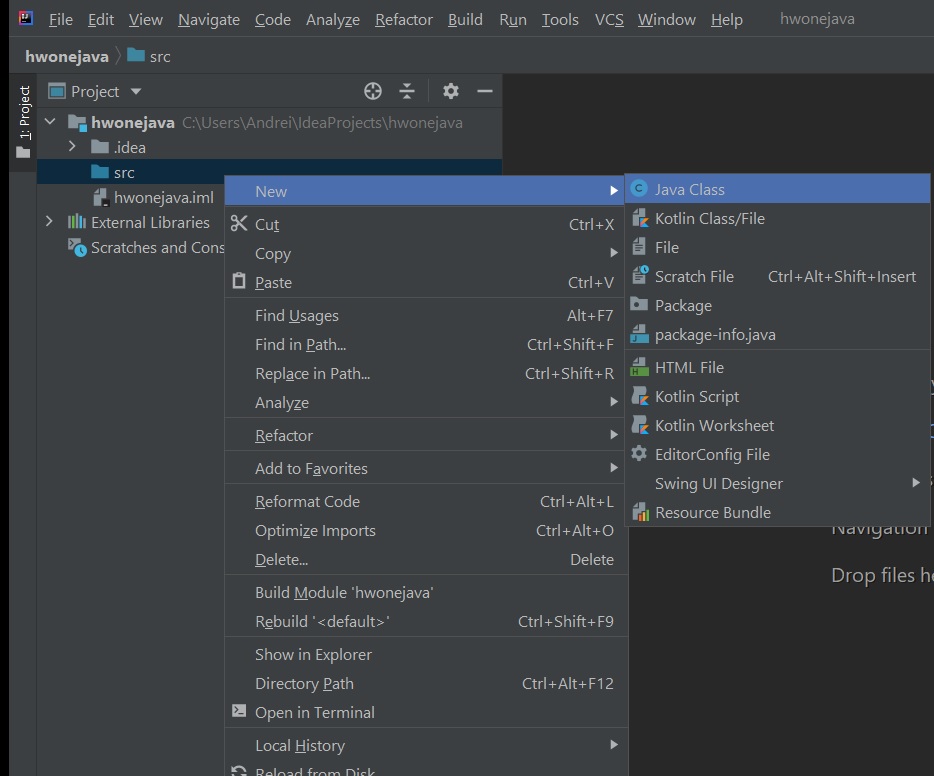Expand the Swing UI Designer submenu arrow
Screen dimensions: 934x776
(916, 482)
